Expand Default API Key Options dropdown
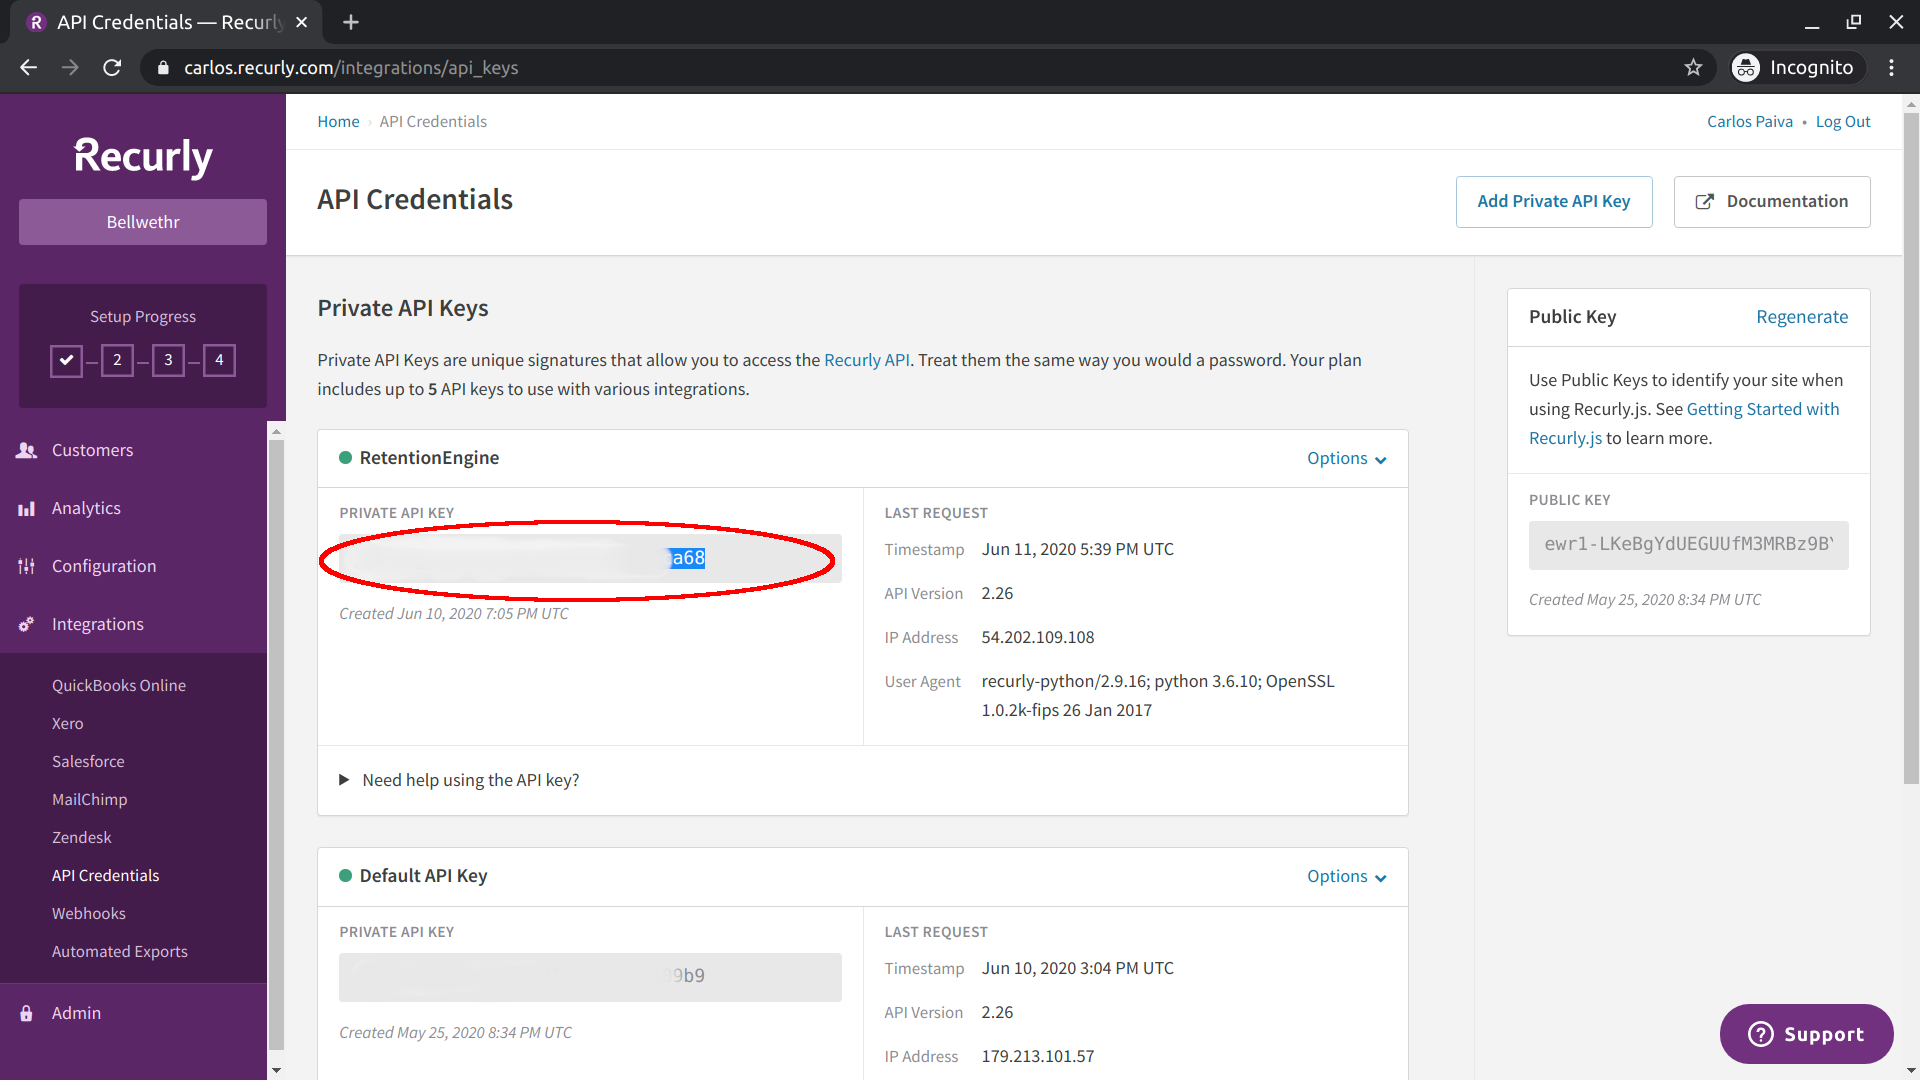 click(x=1345, y=876)
